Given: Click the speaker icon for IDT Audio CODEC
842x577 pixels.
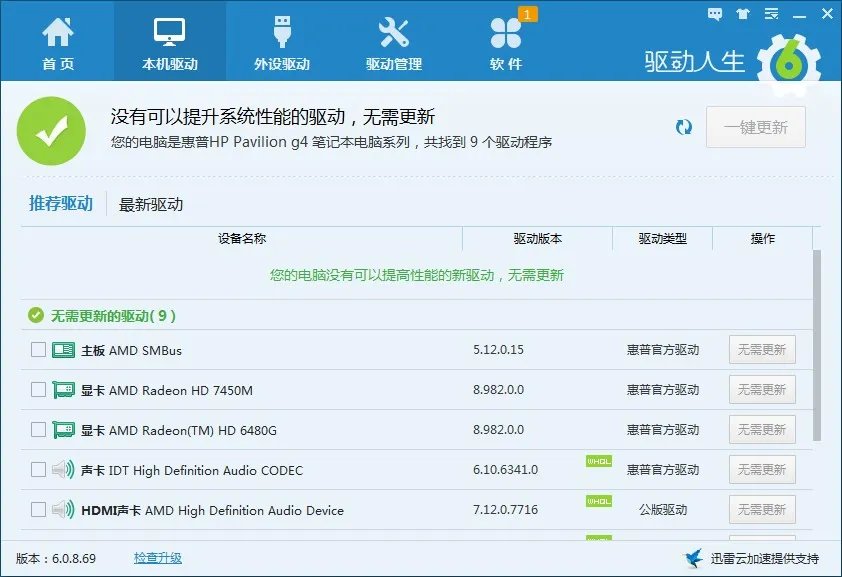Looking at the screenshot, I should pos(63,470).
